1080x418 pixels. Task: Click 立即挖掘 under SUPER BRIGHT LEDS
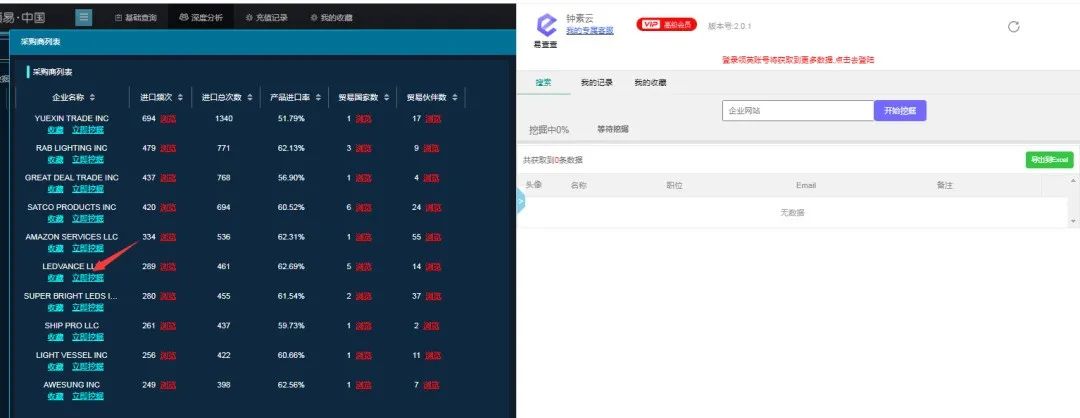pyautogui.click(x=87, y=307)
